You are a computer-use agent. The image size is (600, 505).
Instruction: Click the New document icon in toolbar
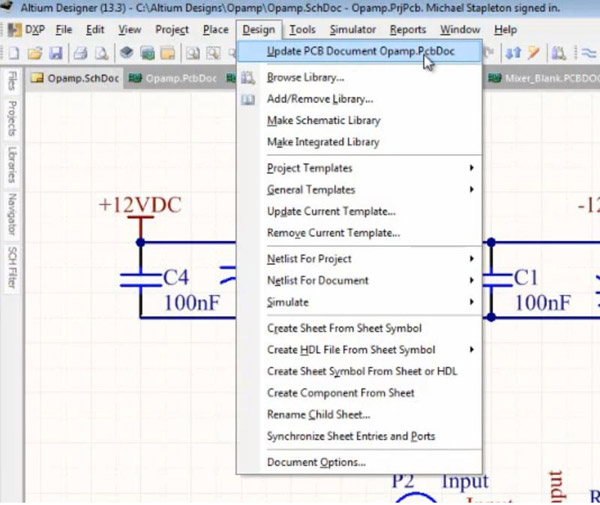click(13, 53)
